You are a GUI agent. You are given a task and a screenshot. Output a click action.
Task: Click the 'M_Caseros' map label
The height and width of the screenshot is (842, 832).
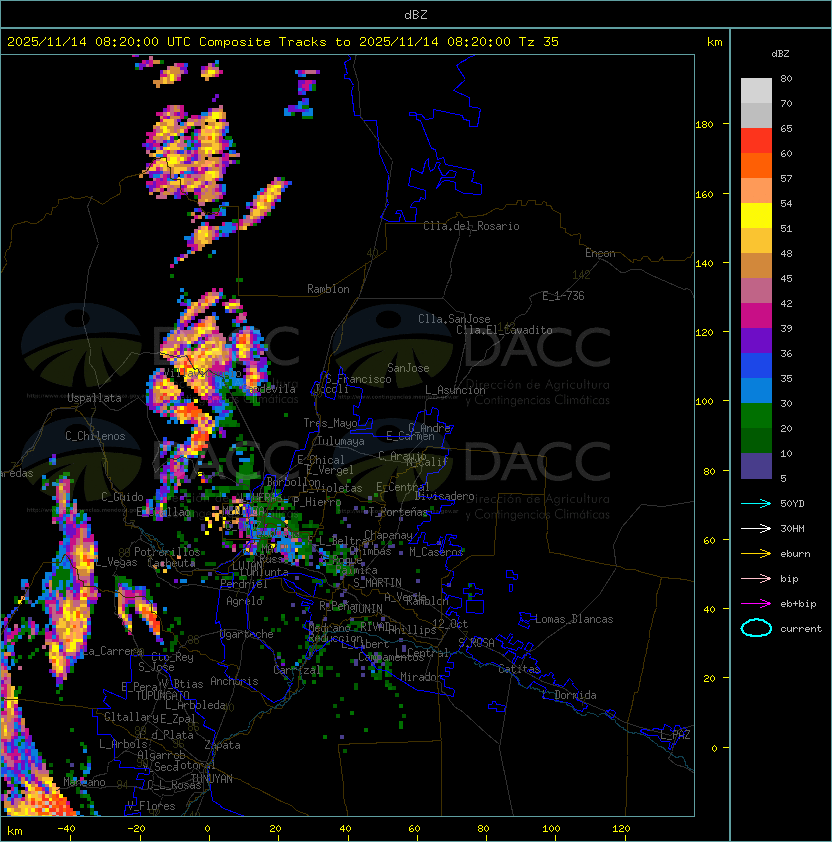pos(436,551)
